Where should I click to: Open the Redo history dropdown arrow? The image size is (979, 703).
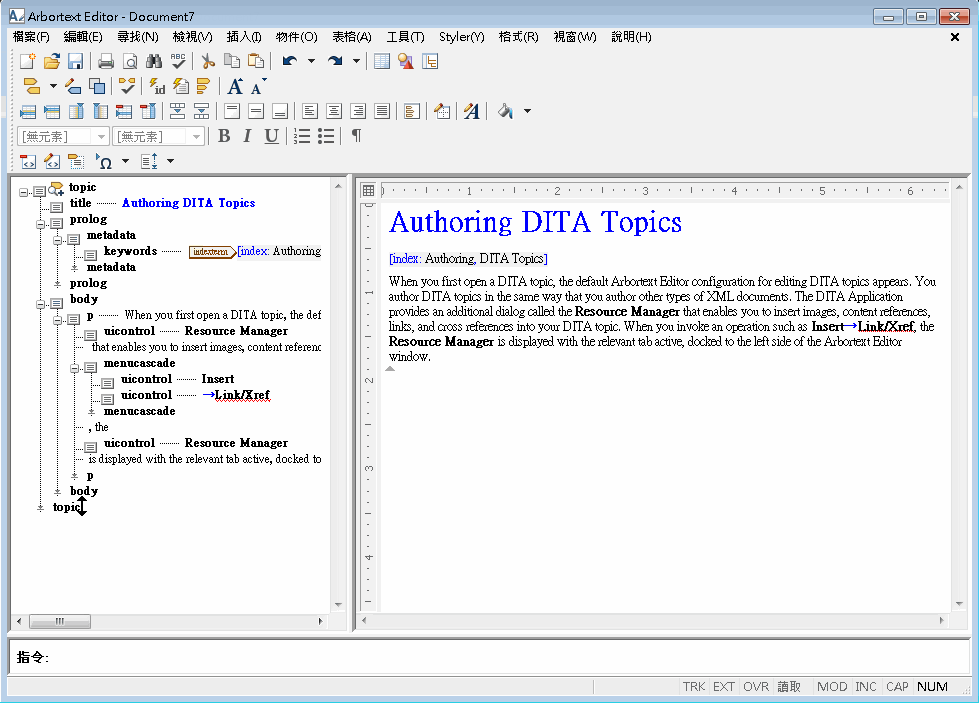click(x=357, y=61)
